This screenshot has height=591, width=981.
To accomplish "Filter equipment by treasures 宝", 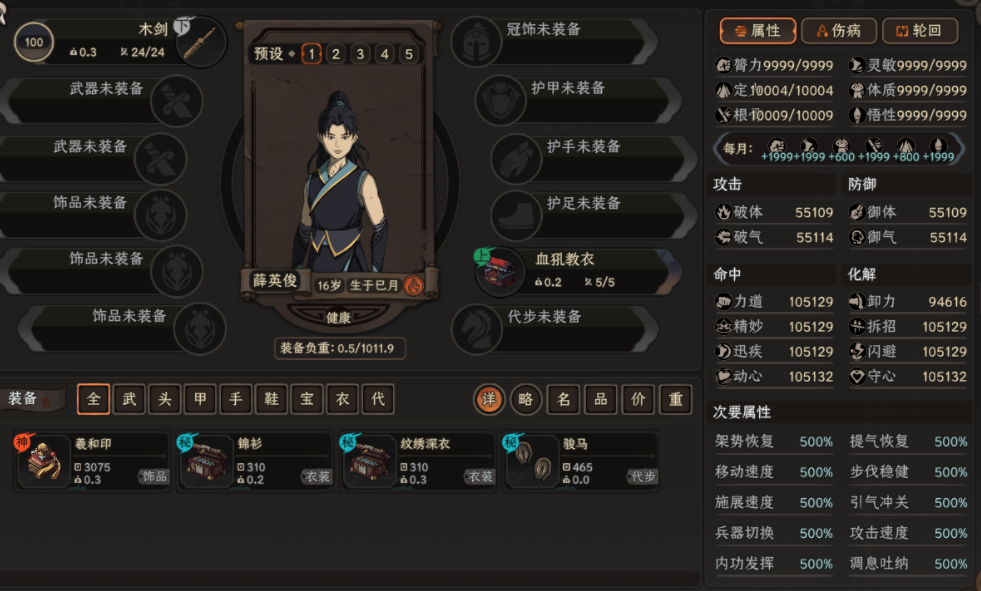I will point(307,399).
